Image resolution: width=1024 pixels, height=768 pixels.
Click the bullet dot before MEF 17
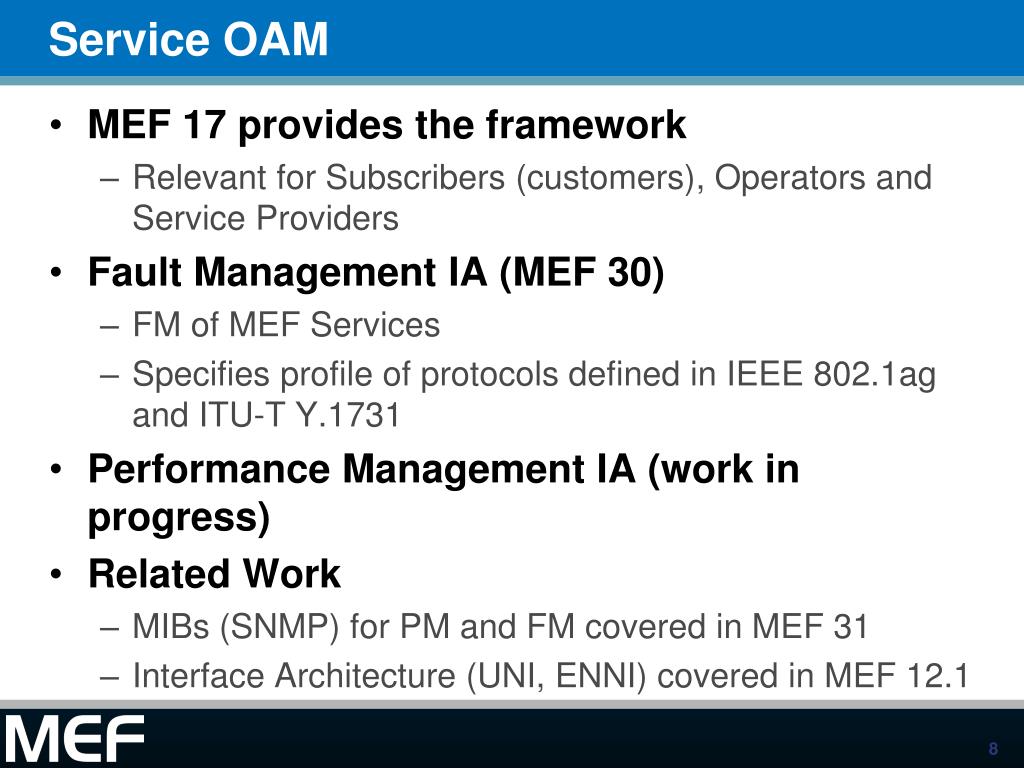click(x=57, y=125)
